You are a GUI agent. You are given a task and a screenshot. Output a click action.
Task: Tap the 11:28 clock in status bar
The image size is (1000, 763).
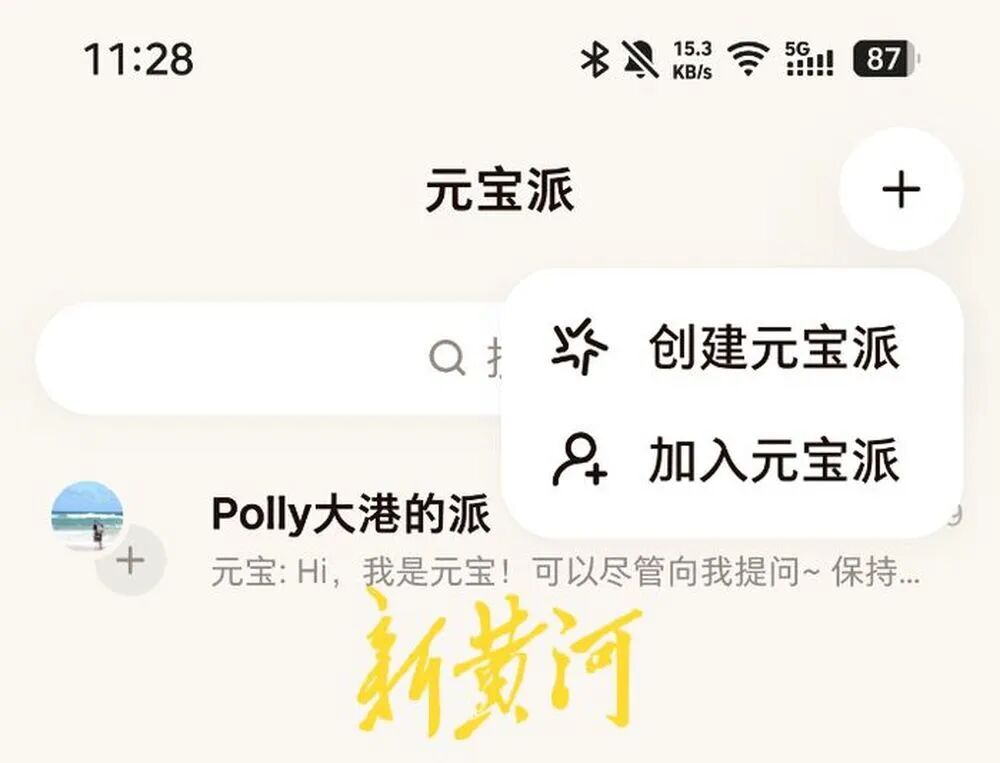pos(138,59)
